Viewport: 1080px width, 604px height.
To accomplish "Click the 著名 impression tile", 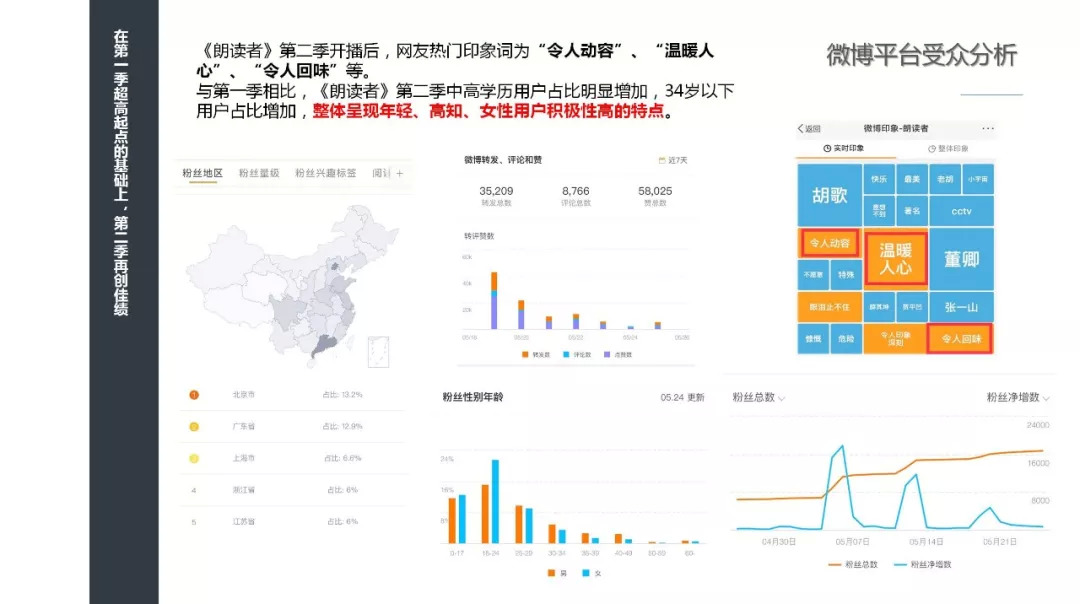I will [x=912, y=211].
